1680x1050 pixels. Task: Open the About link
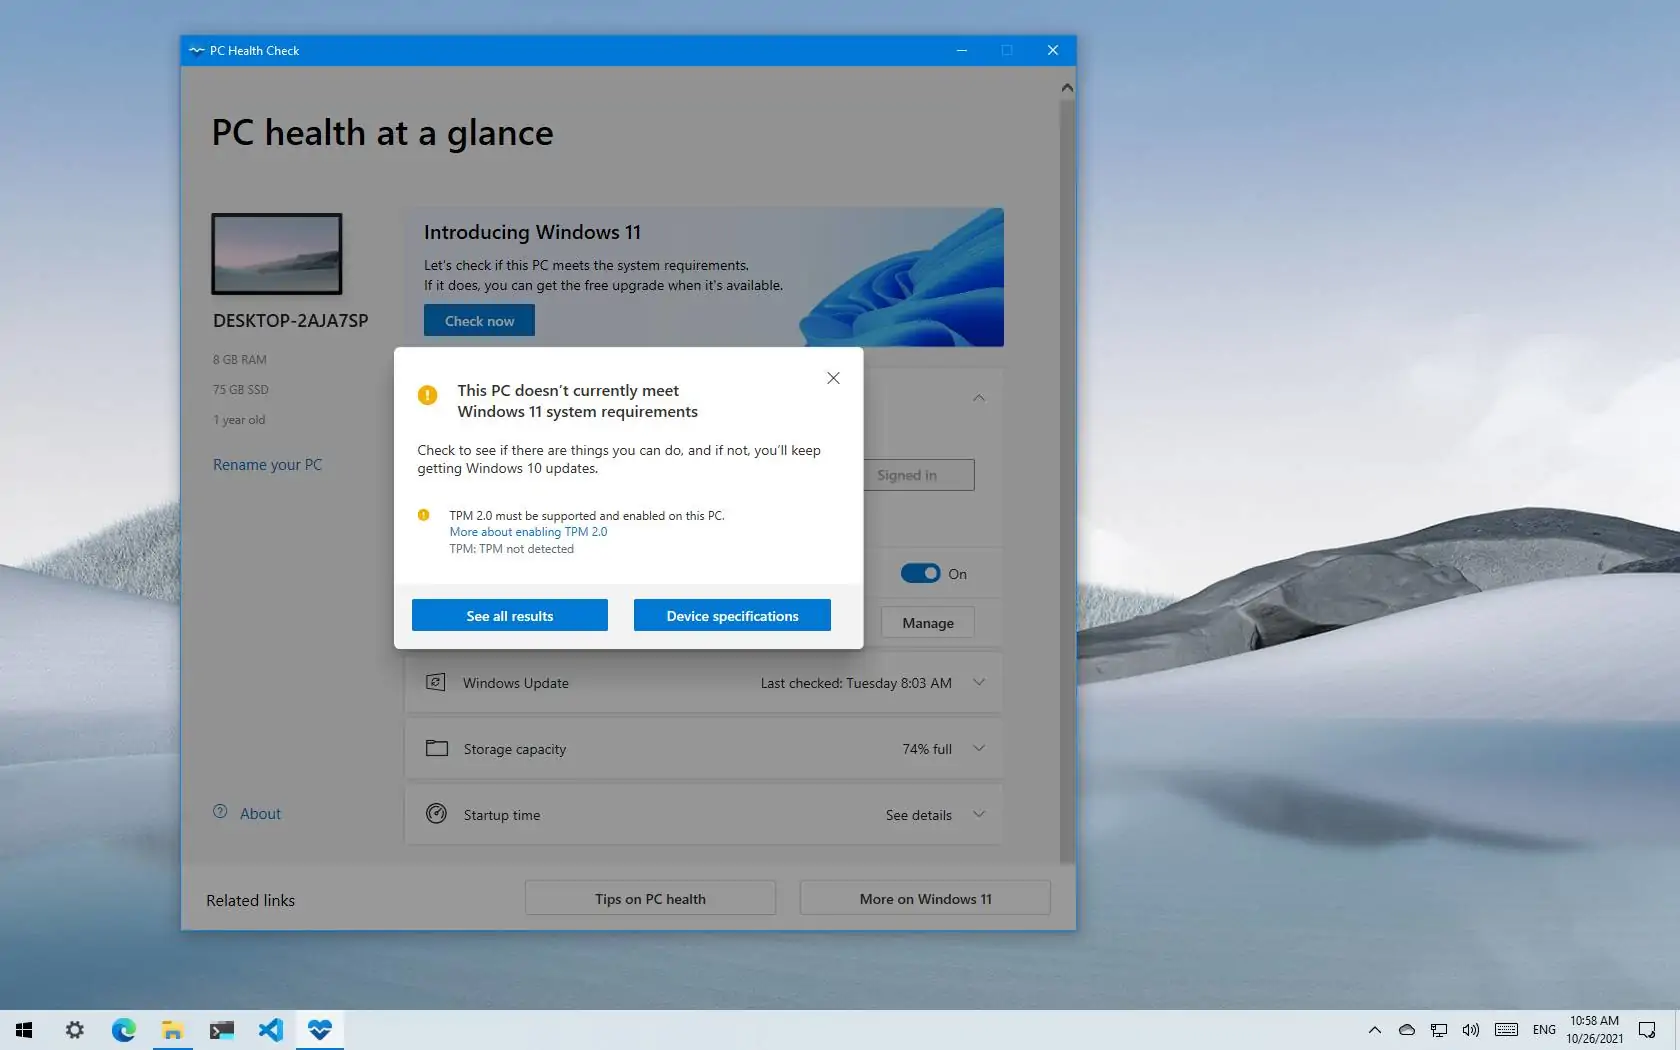[260, 814]
